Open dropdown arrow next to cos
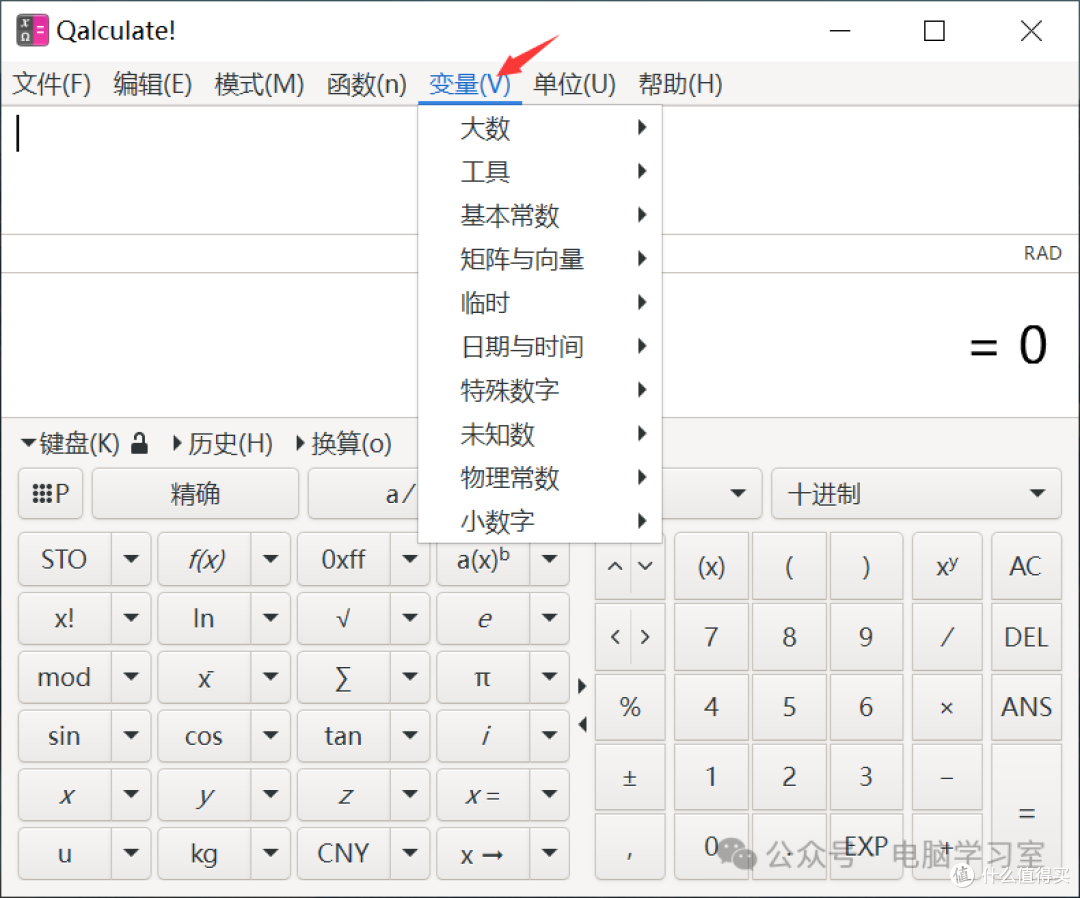The image size is (1080, 898). tap(271, 736)
